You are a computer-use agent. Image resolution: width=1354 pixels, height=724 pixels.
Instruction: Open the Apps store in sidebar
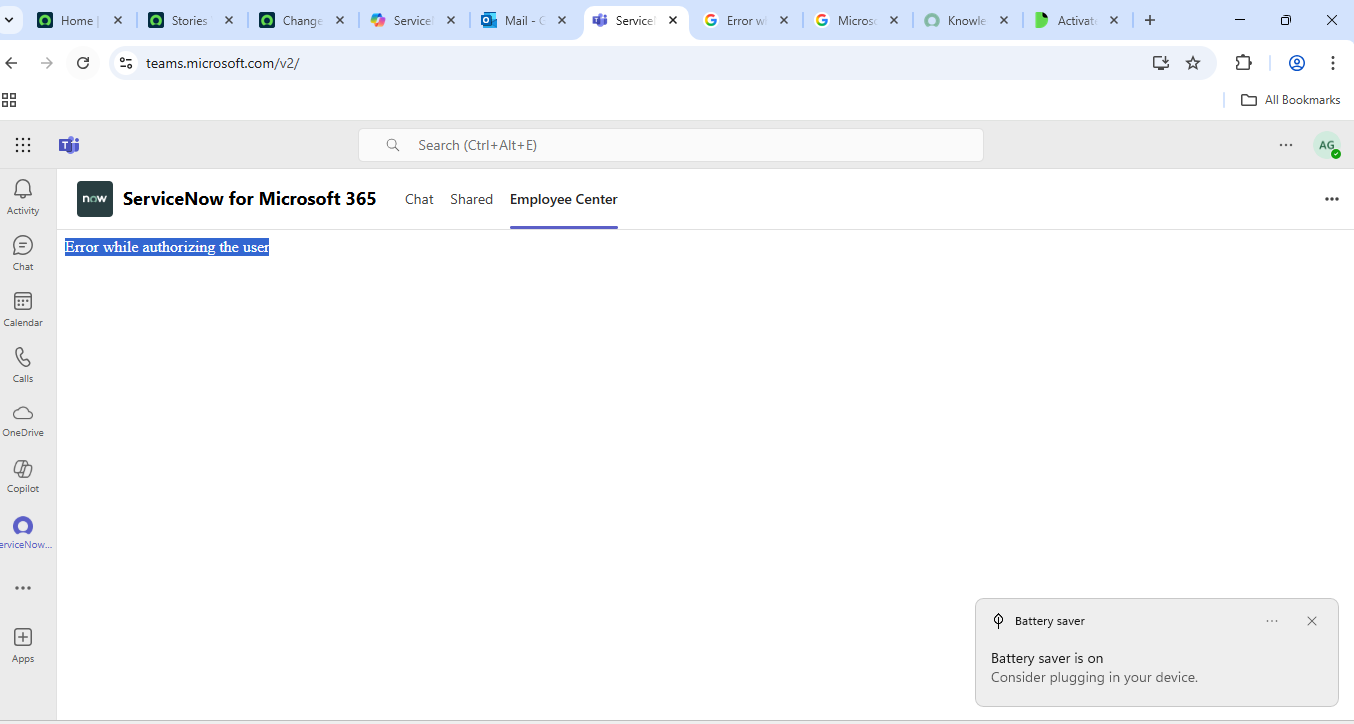[x=23, y=644]
